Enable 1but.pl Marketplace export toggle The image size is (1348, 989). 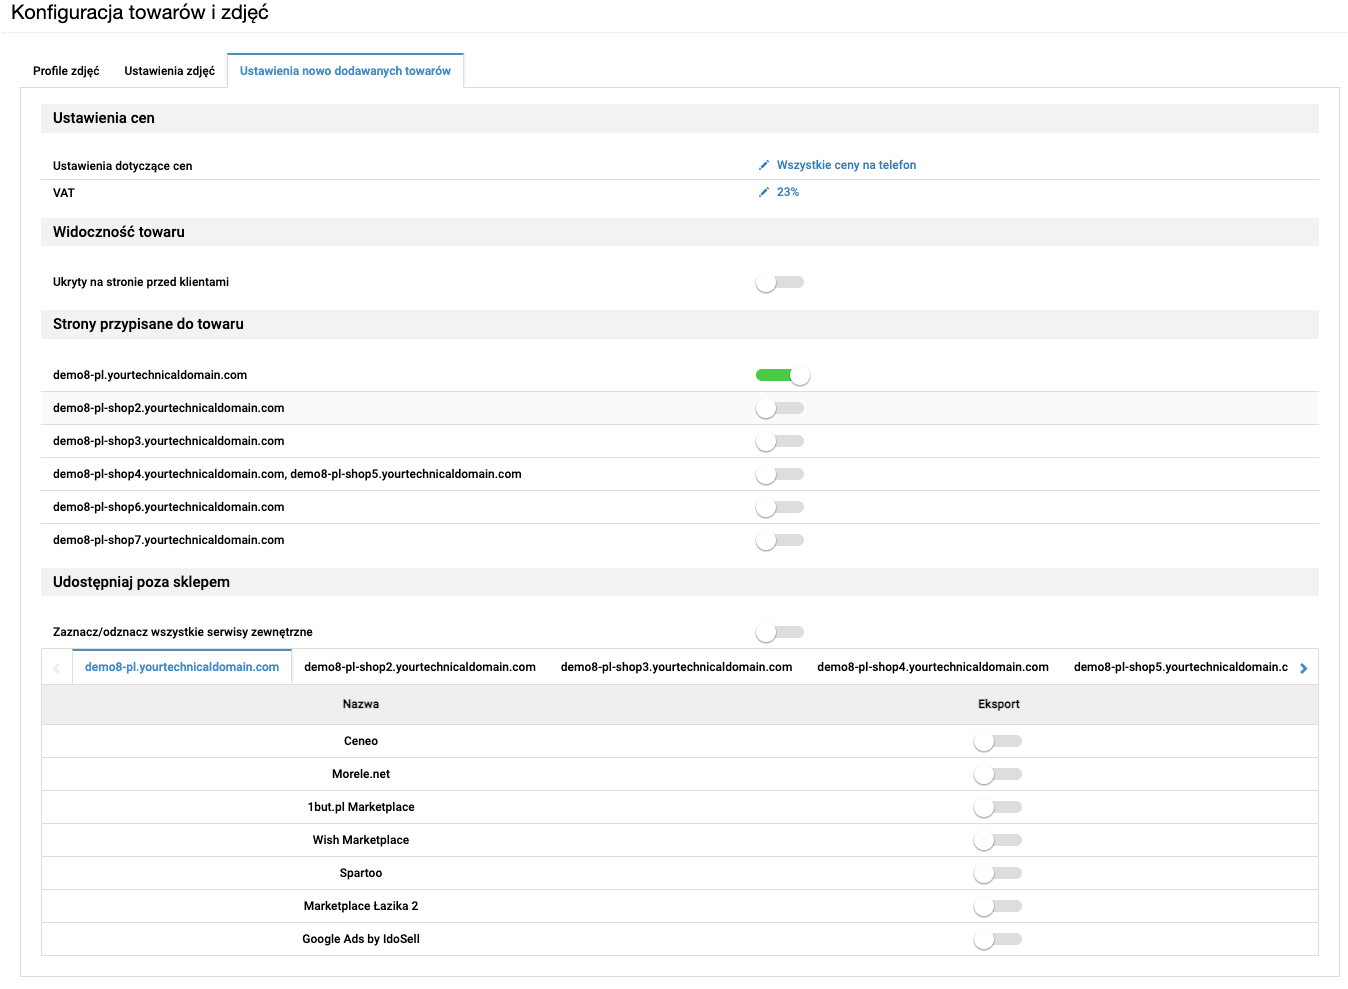point(998,807)
